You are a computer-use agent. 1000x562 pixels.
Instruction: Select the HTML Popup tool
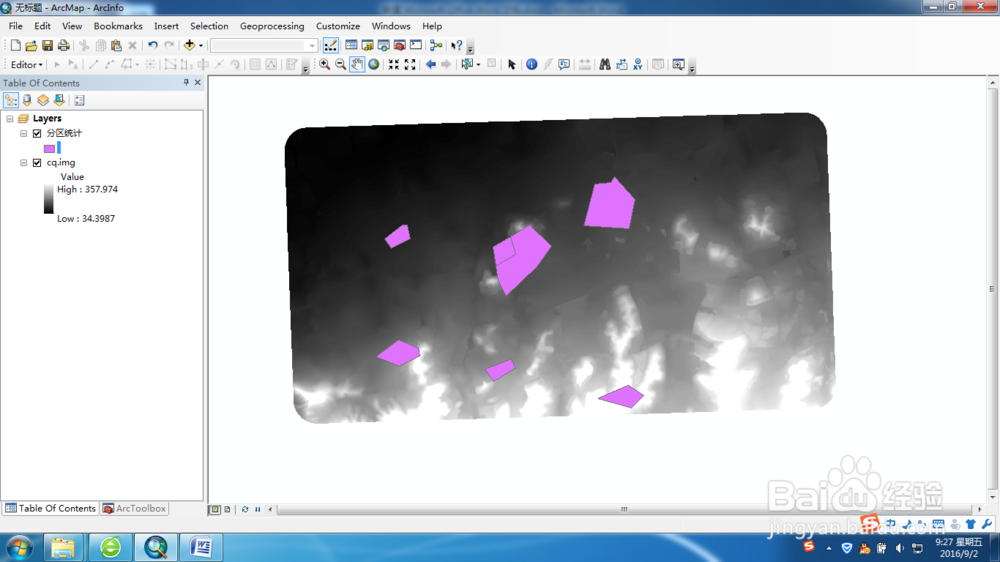point(564,64)
